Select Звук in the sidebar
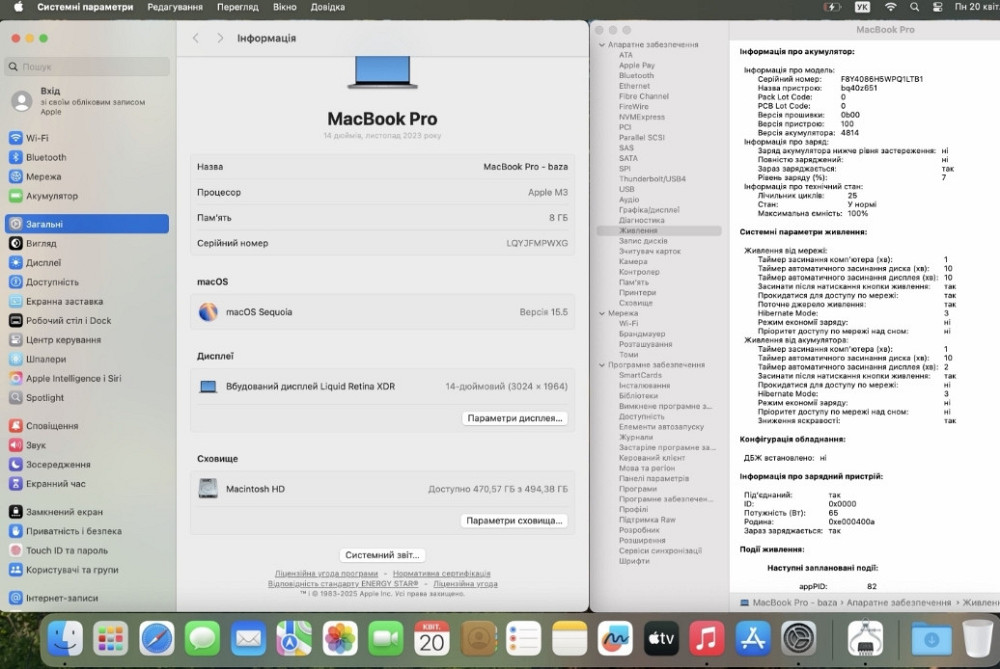 click(27, 445)
